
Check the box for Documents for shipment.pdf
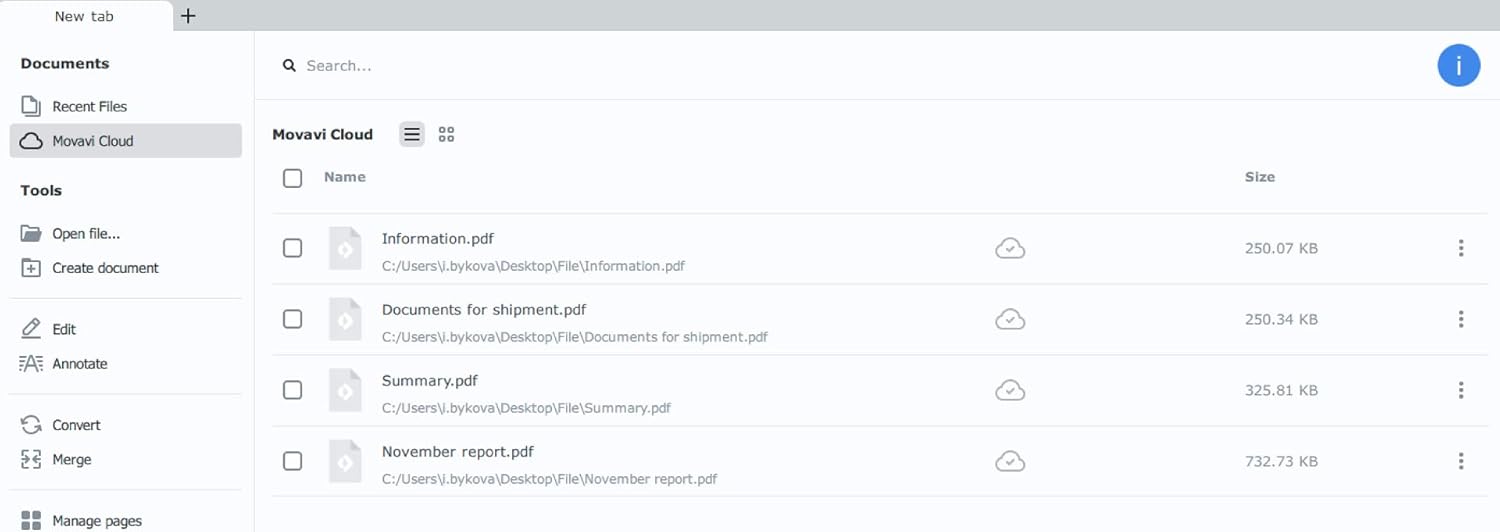pyautogui.click(x=292, y=319)
